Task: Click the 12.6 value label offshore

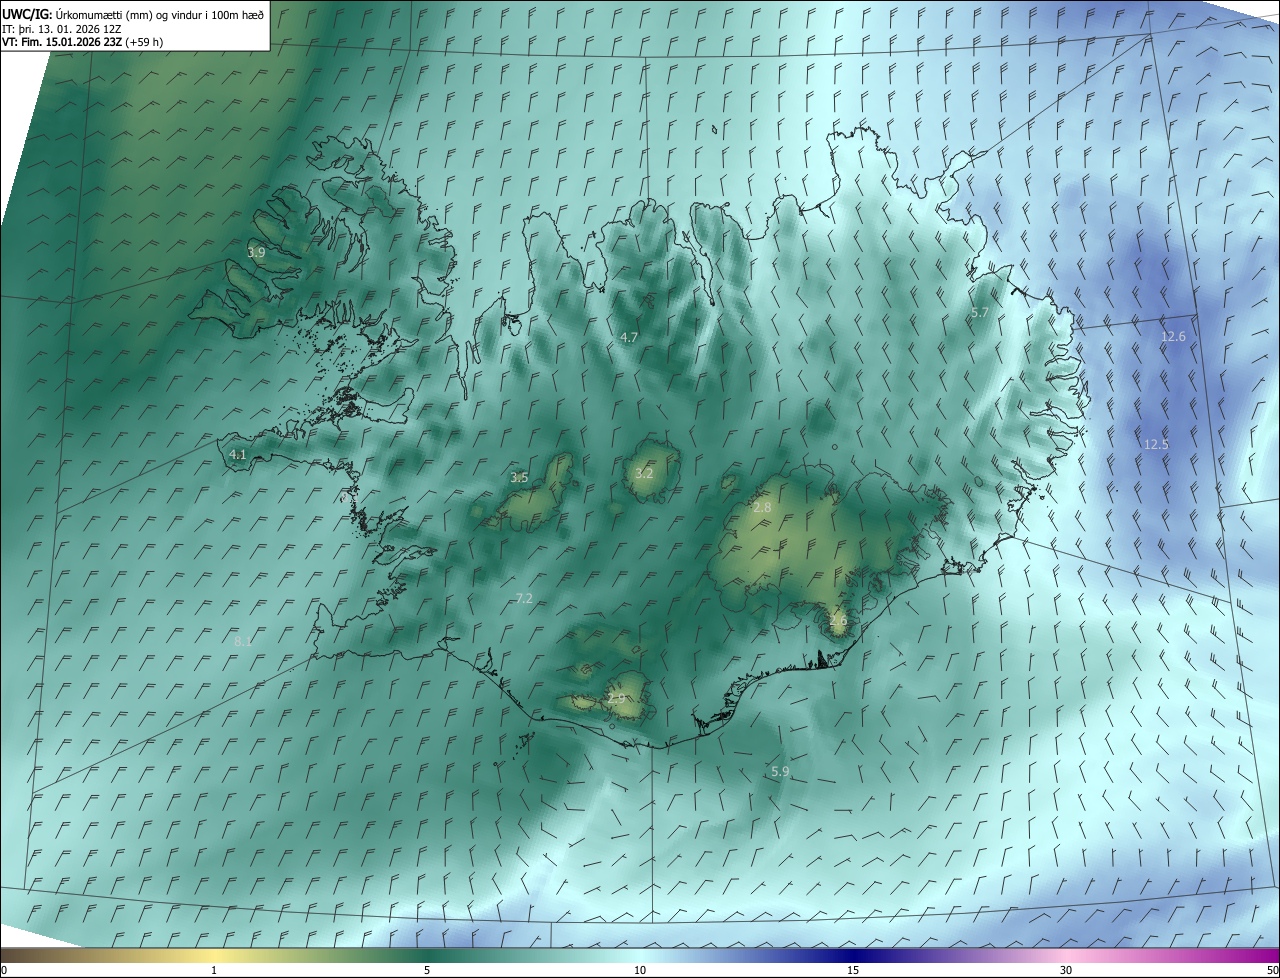Action: (1173, 337)
